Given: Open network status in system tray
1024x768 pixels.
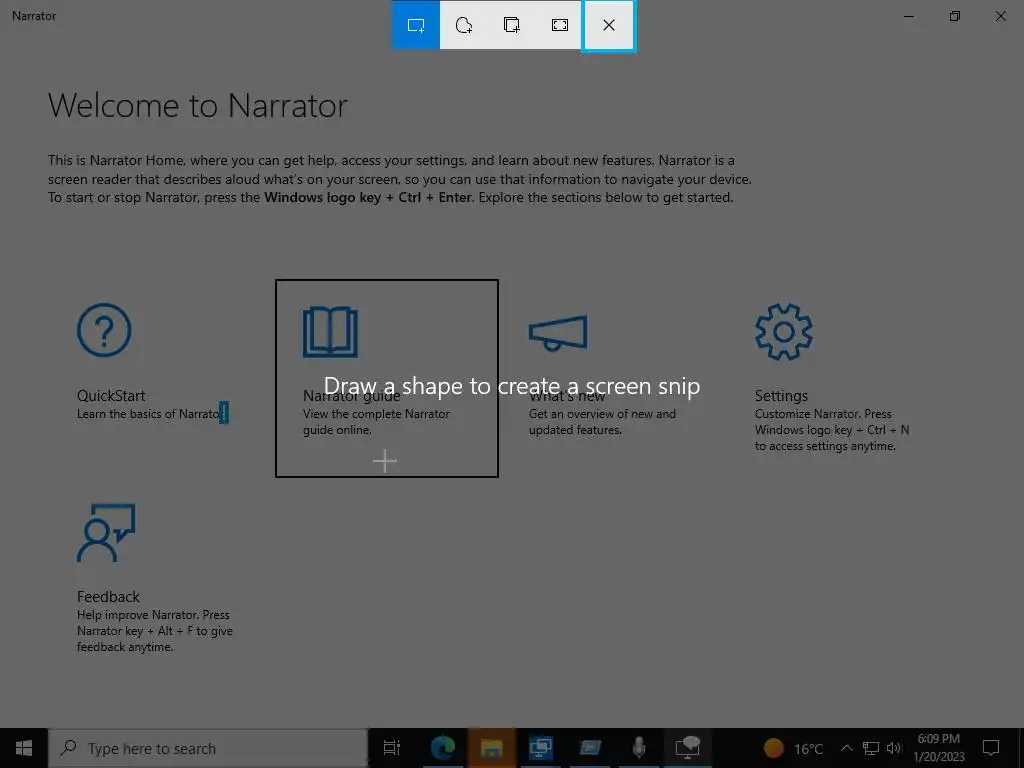Looking at the screenshot, I should point(871,748).
